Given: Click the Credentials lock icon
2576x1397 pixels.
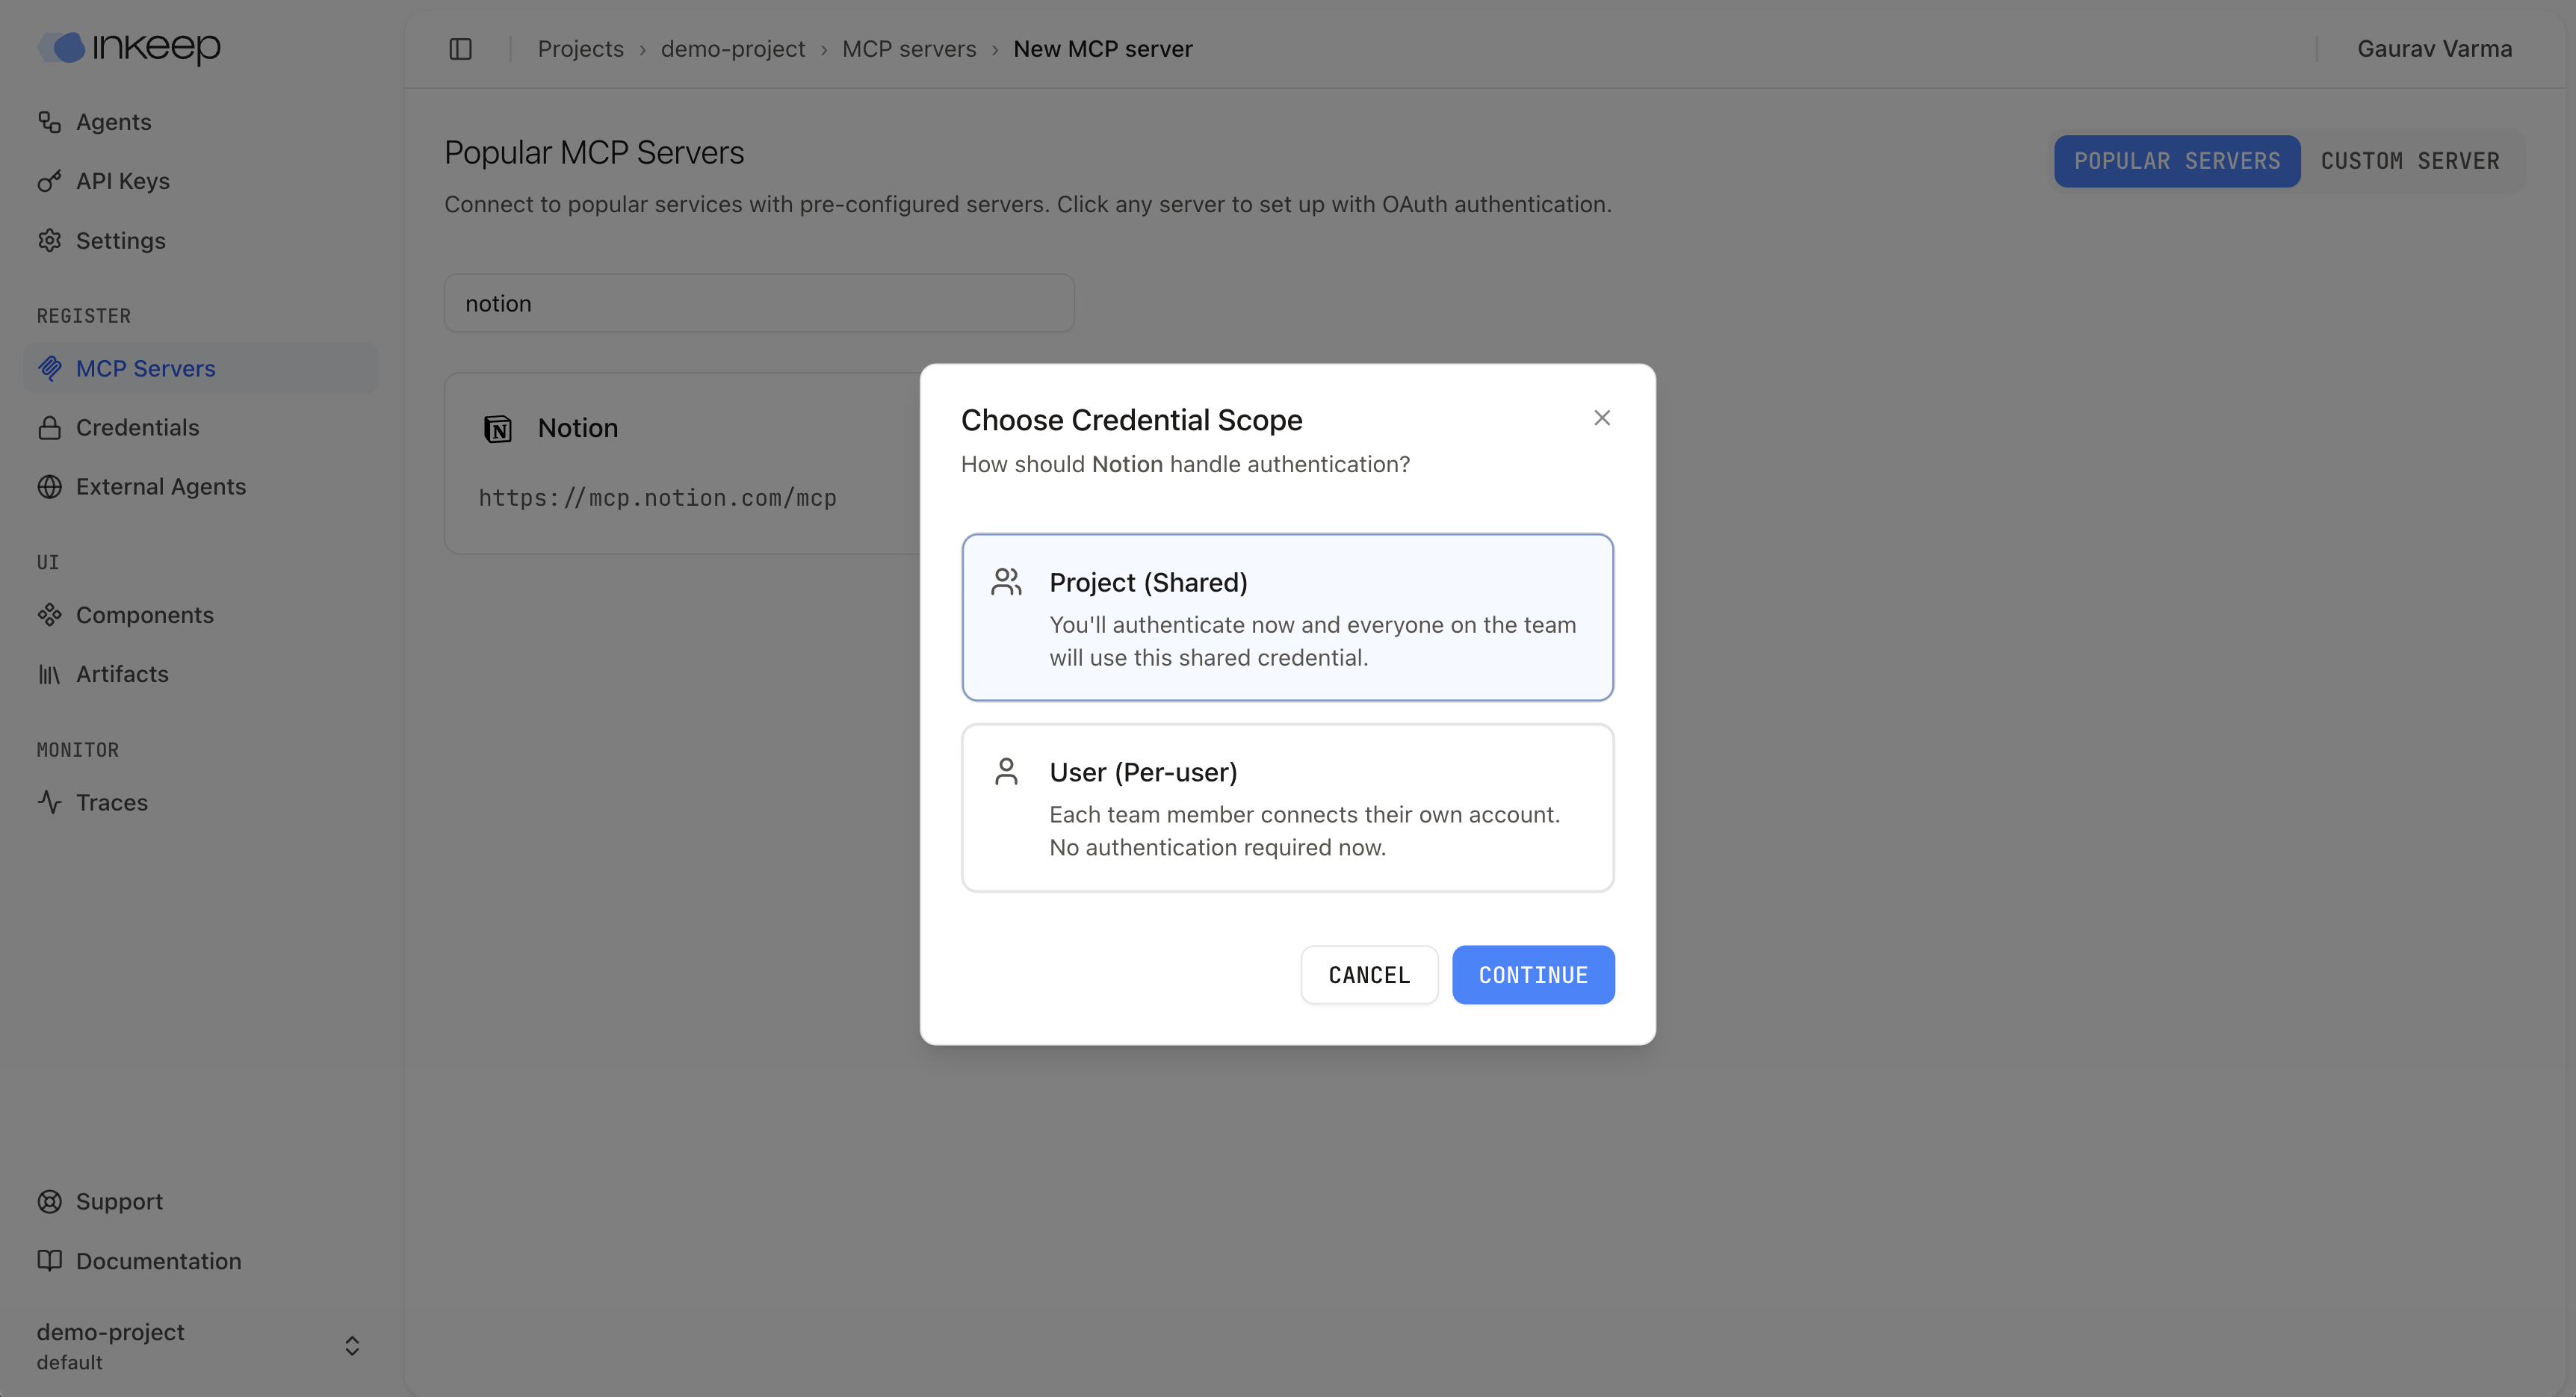Looking at the screenshot, I should [x=49, y=428].
